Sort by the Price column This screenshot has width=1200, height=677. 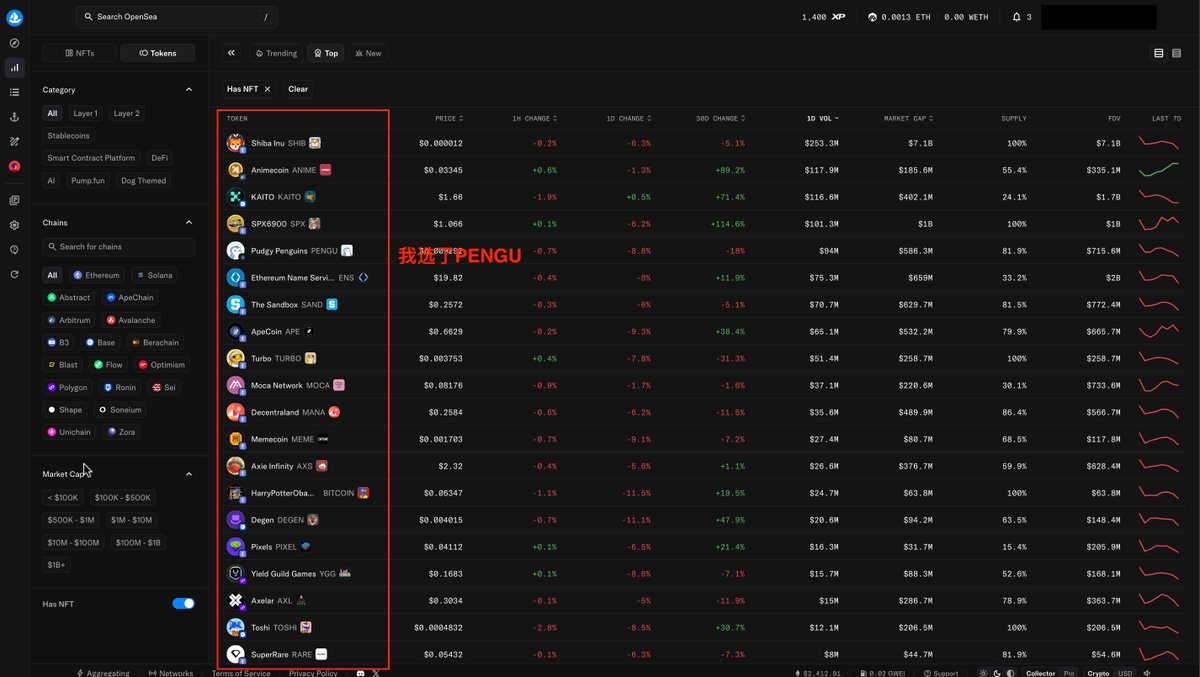(448, 118)
